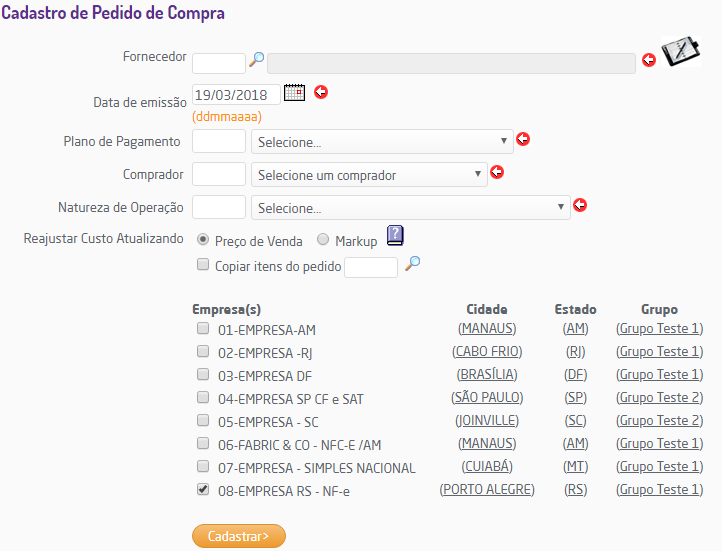
Task: Enable the Copiar itens do pedido checkbox
Action: [203, 265]
